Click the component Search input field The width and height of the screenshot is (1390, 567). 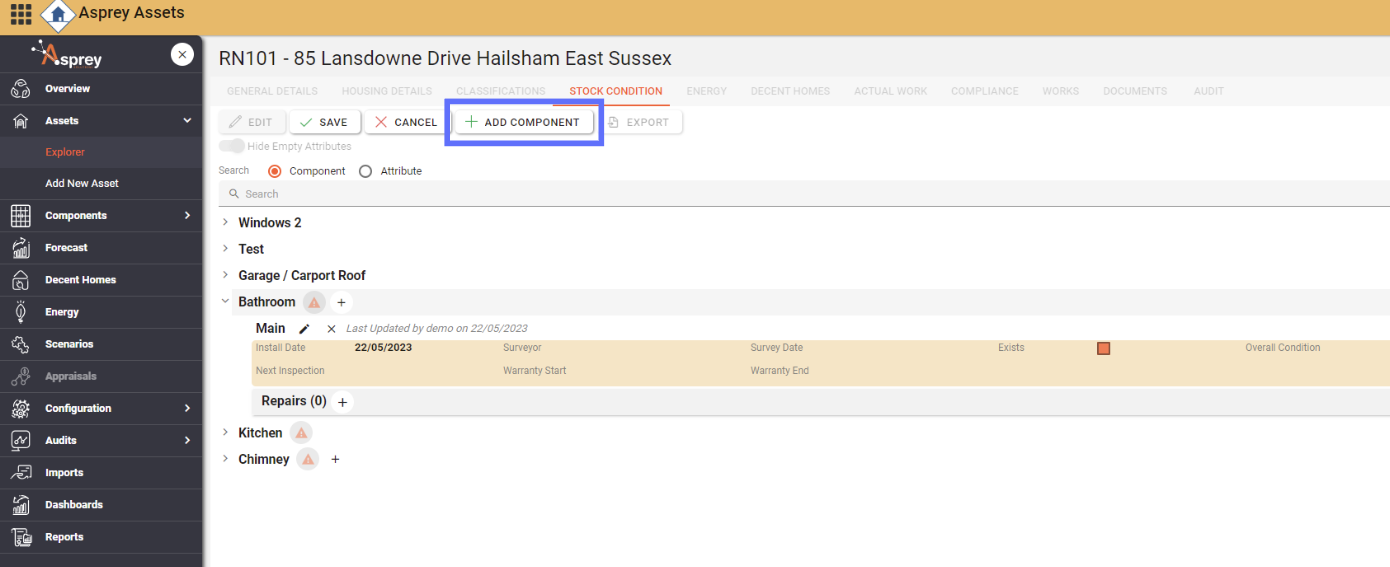tap(700, 194)
